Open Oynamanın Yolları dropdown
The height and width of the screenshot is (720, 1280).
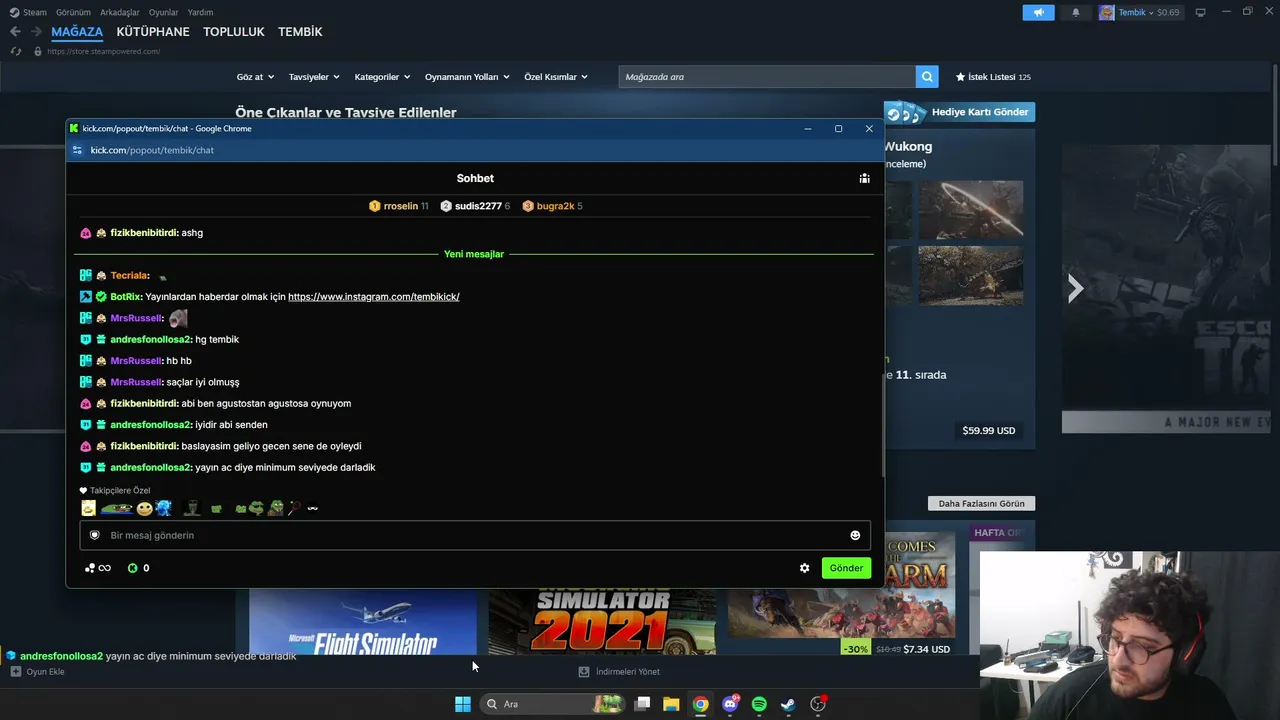pos(467,77)
